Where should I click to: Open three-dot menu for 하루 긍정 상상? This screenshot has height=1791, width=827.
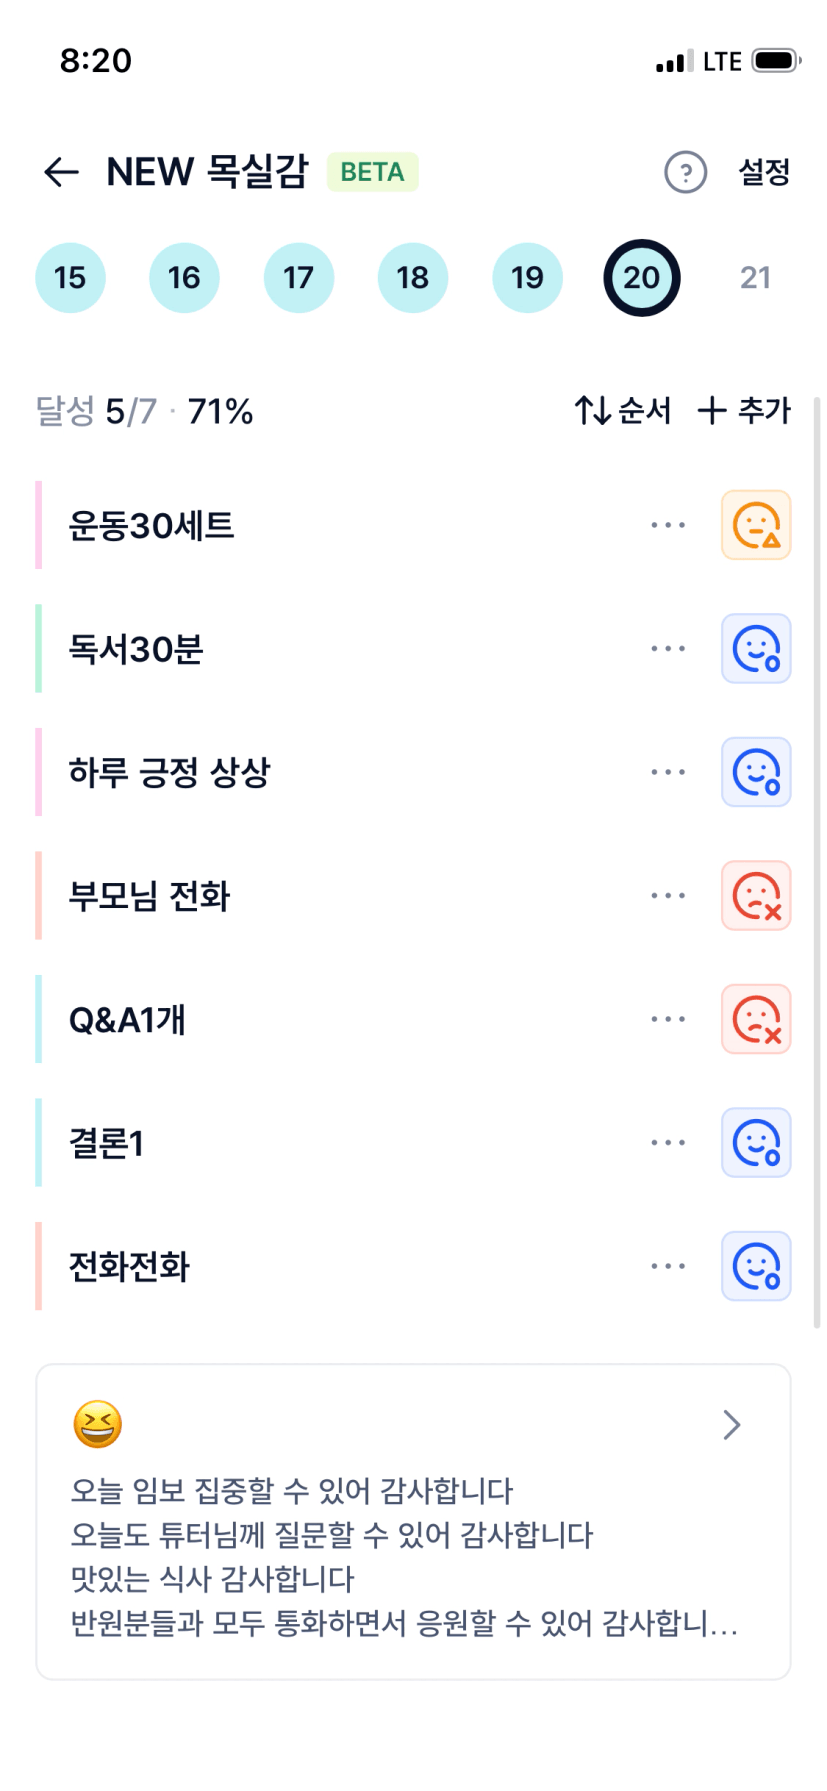coord(667,772)
